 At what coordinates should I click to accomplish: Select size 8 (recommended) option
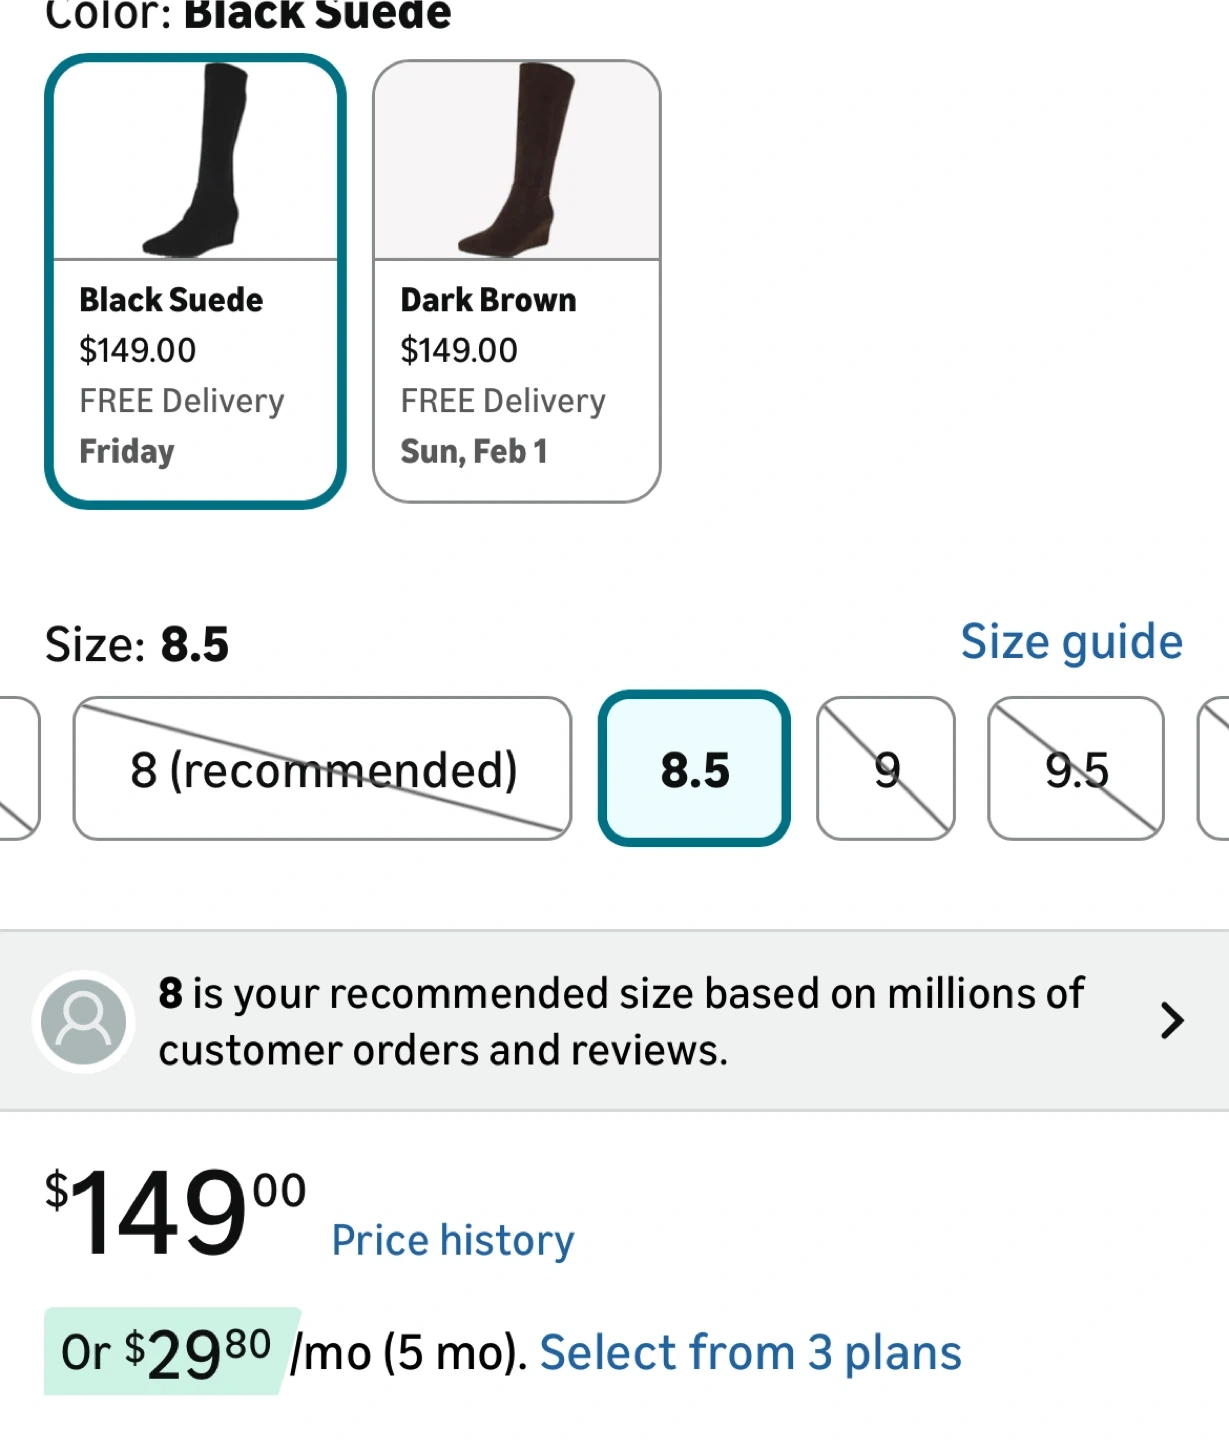tap(322, 769)
